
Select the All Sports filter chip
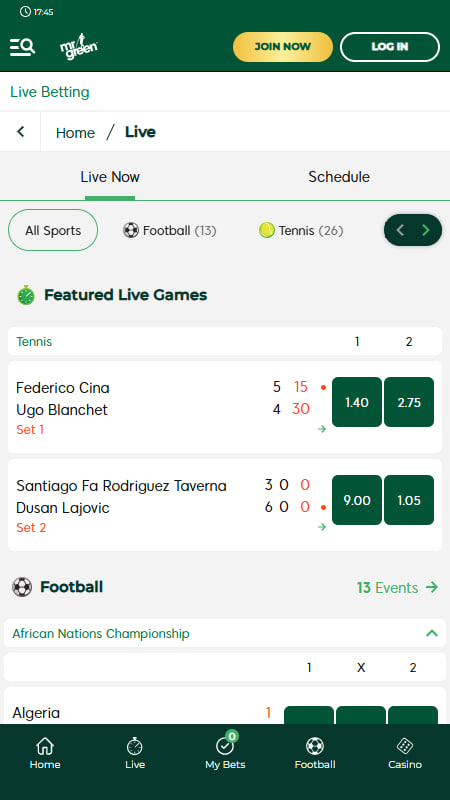53,230
